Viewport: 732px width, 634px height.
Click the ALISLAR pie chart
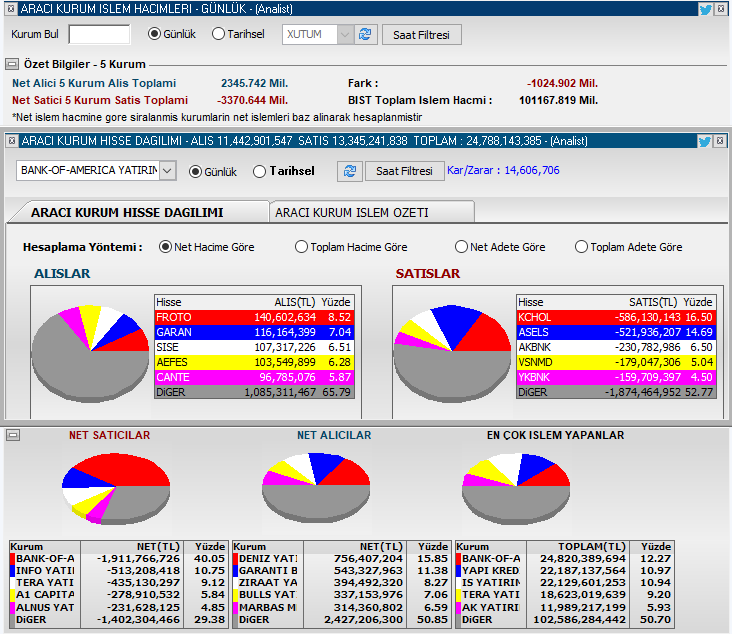[91, 353]
